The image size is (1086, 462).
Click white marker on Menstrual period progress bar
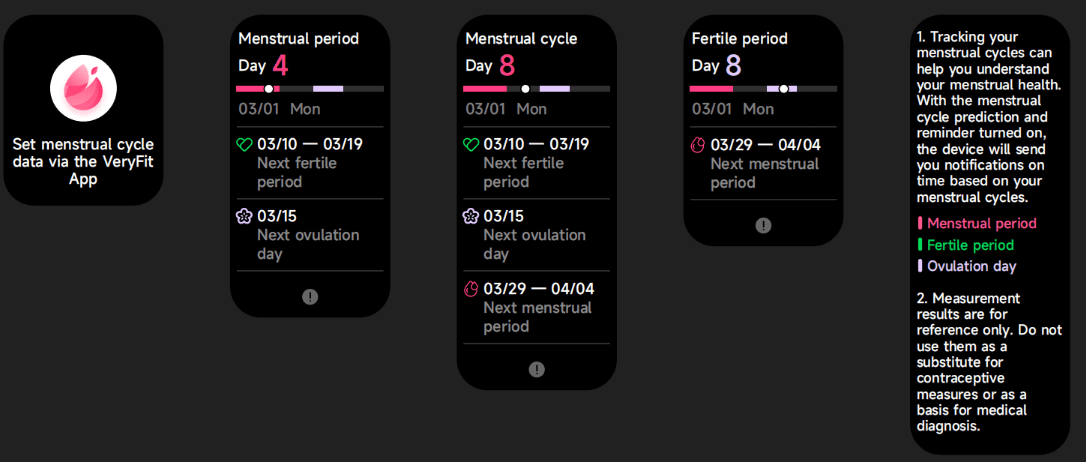269,89
